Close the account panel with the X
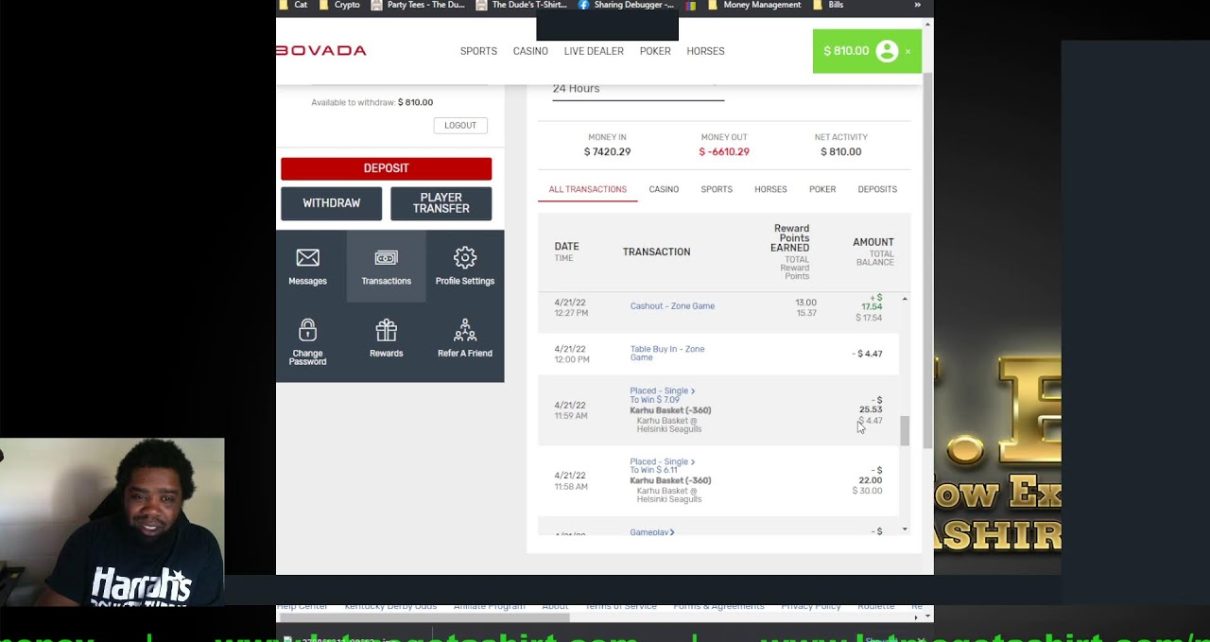The width and height of the screenshot is (1210, 642). [x=908, y=52]
